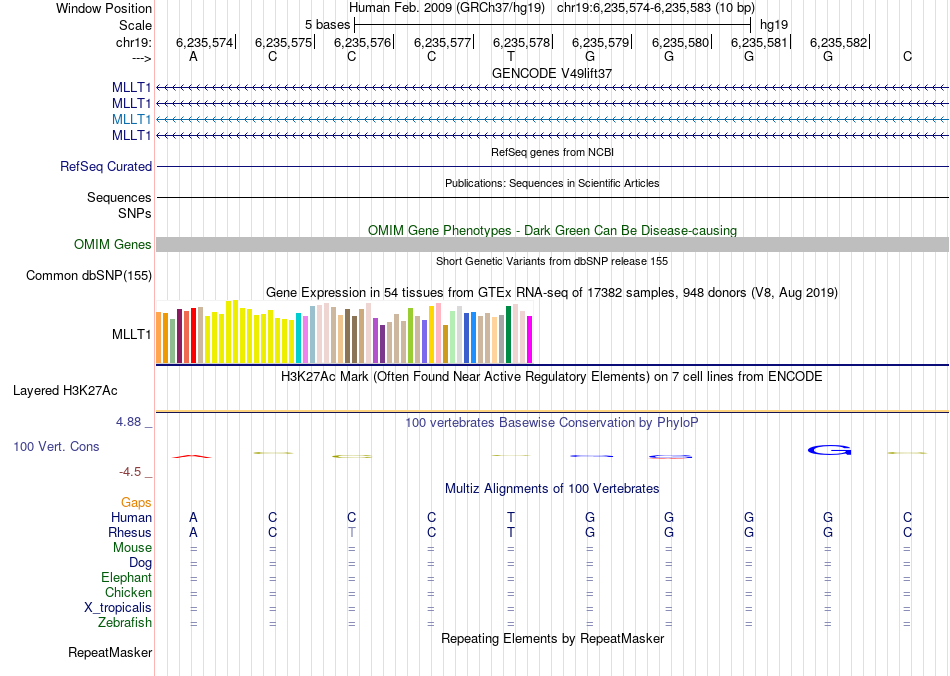
Task: Click 'Multiz Alignments of 100 Vertebrates' title
Action: click(552, 489)
